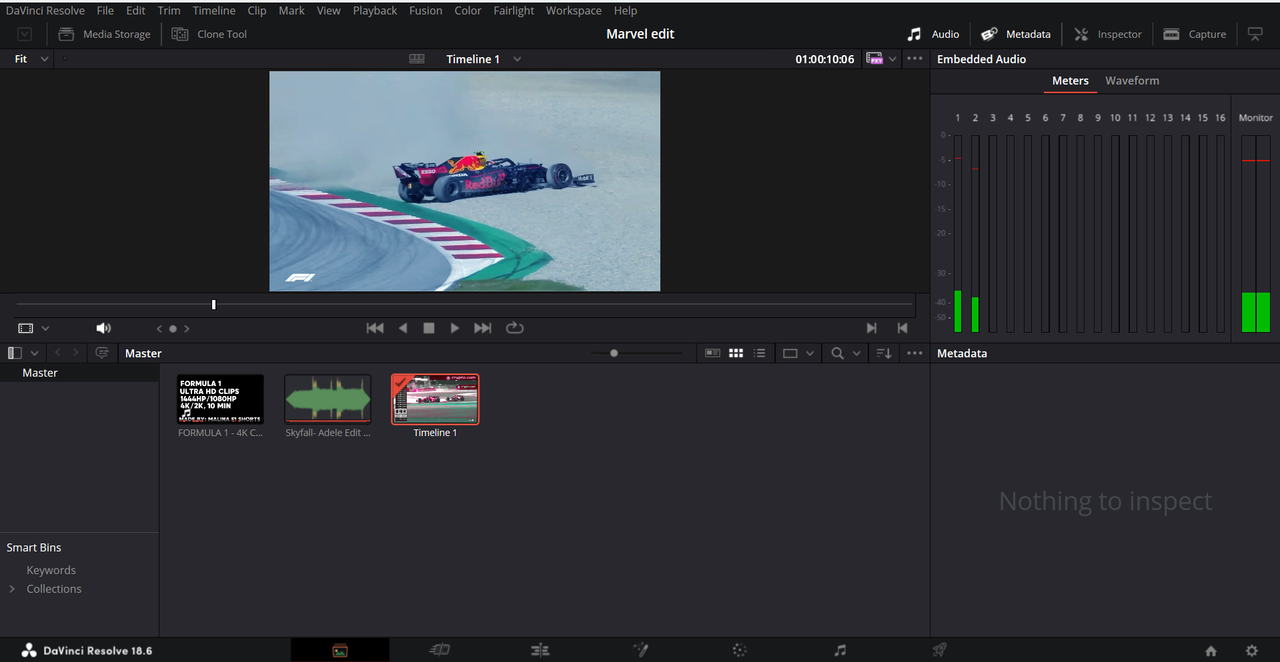Screen dimensions: 1280x662
Task: Click the video monitor icon at top right
Action: pos(1255,34)
